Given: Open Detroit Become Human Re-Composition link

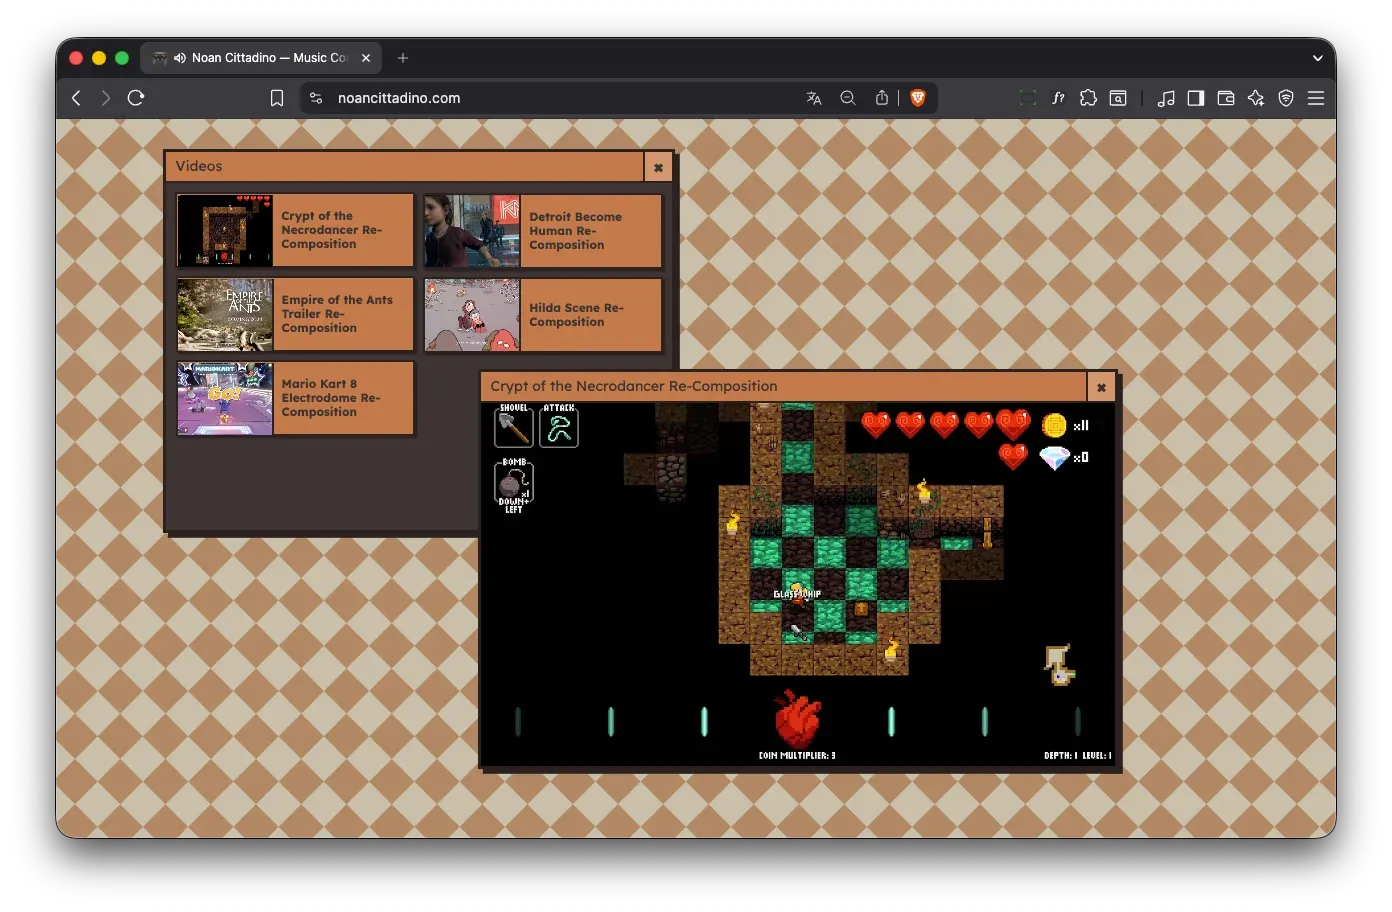Looking at the screenshot, I should pos(575,231).
